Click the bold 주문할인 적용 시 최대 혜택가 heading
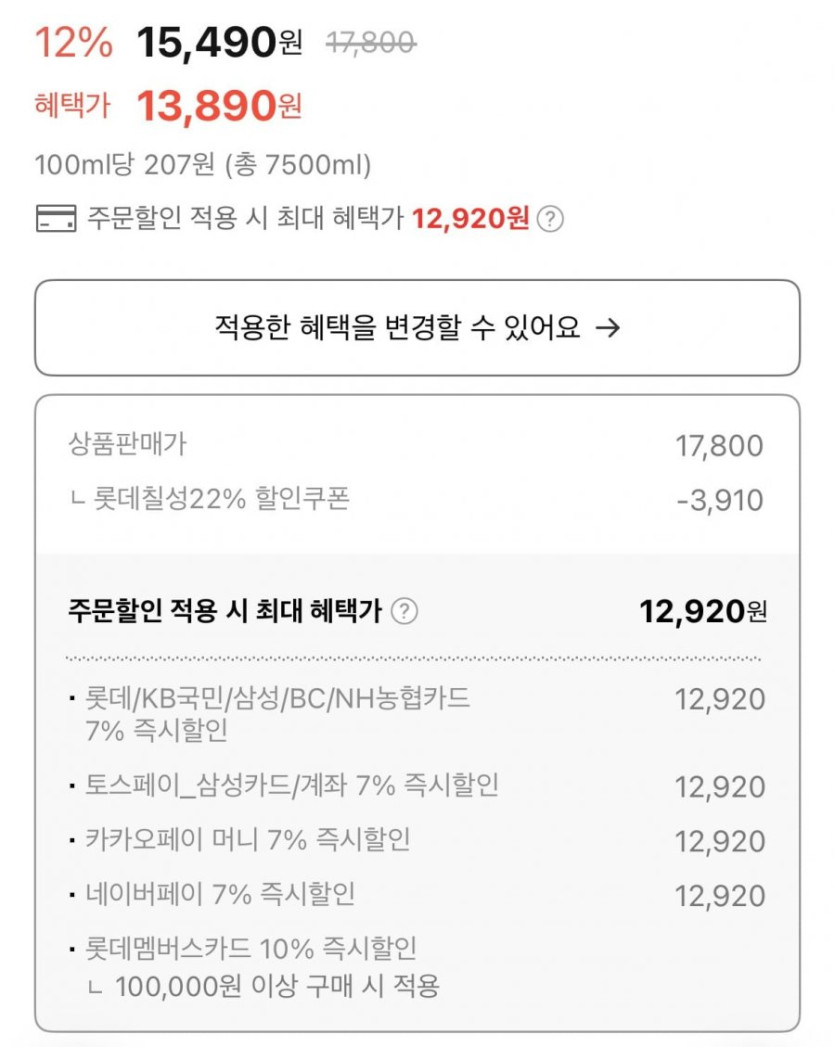Image resolution: width=835 pixels, height=1047 pixels. [224, 611]
